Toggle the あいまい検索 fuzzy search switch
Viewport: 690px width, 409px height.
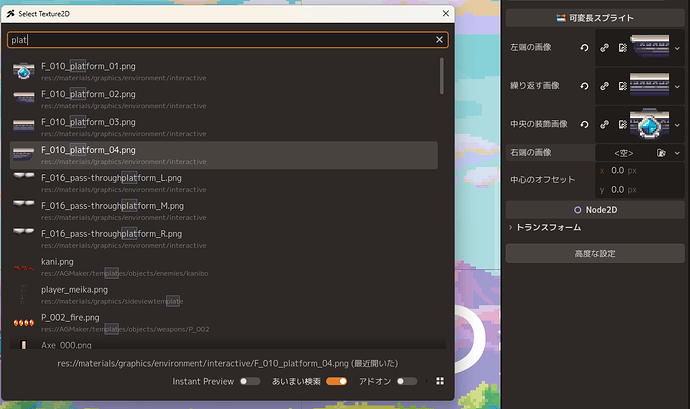tap(336, 381)
